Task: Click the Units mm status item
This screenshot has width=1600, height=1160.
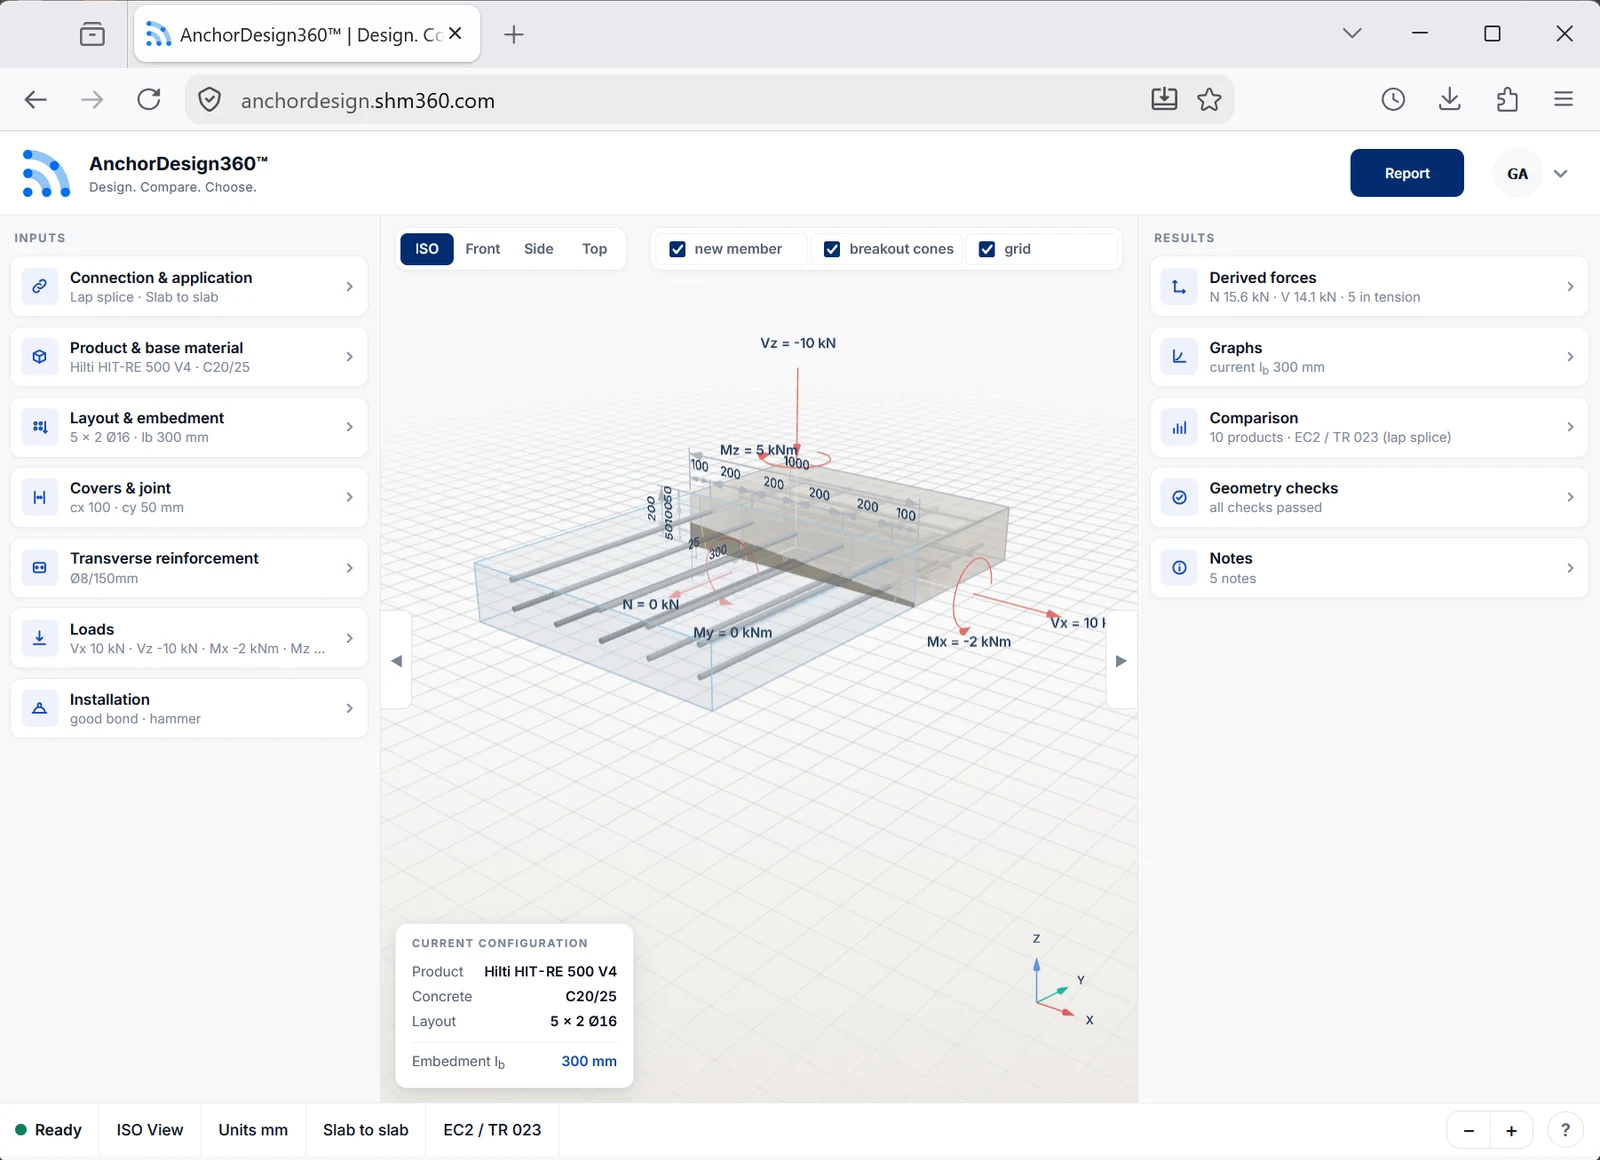Action: [253, 1130]
